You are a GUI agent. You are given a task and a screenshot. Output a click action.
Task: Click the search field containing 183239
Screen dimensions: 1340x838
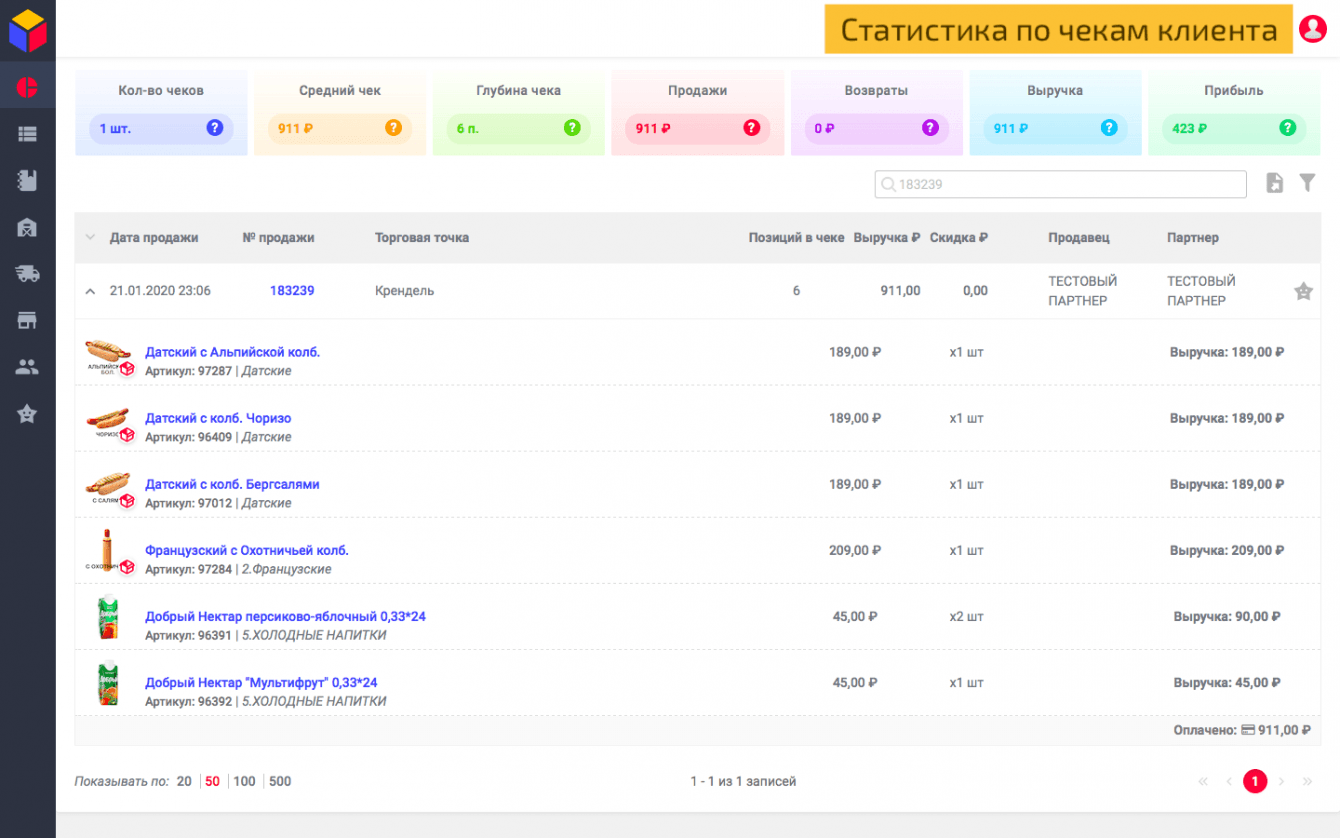(x=1060, y=184)
